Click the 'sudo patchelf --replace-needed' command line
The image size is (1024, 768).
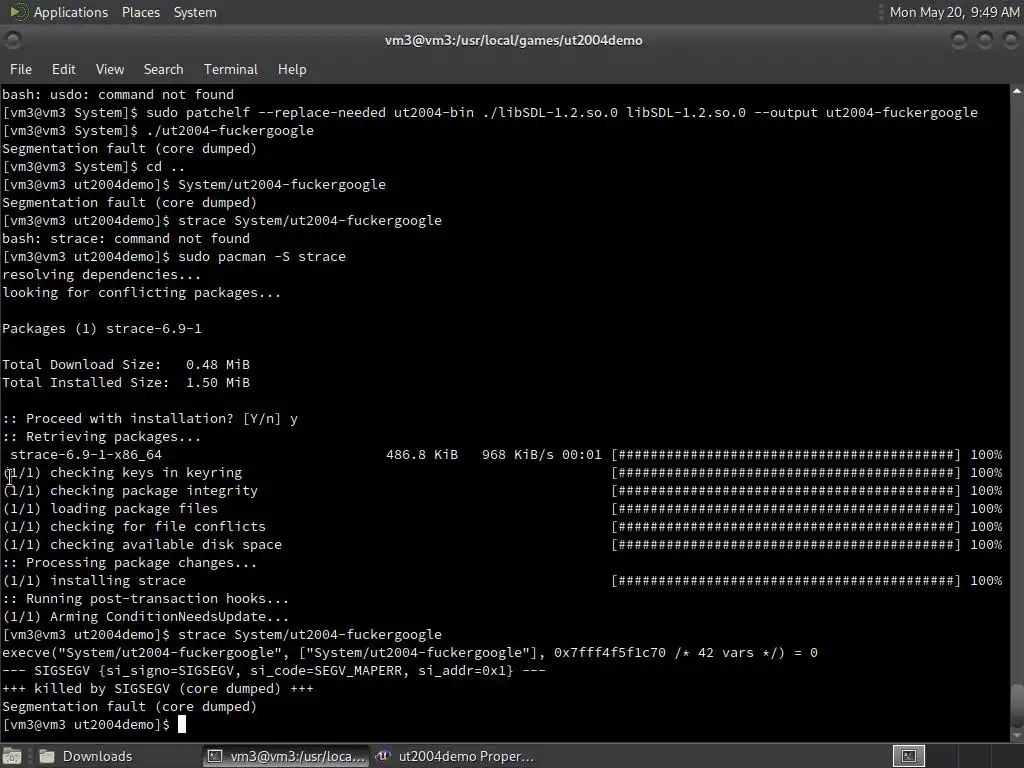(x=490, y=112)
